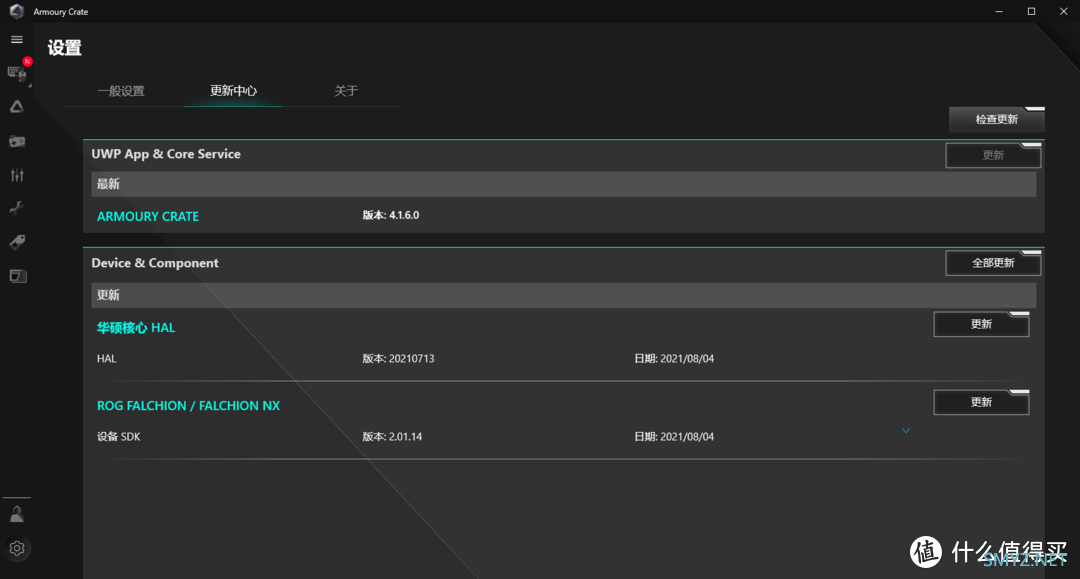Image resolution: width=1080 pixels, height=579 pixels.
Task: Open the hamburger menu in sidebar
Action: pos(17,39)
